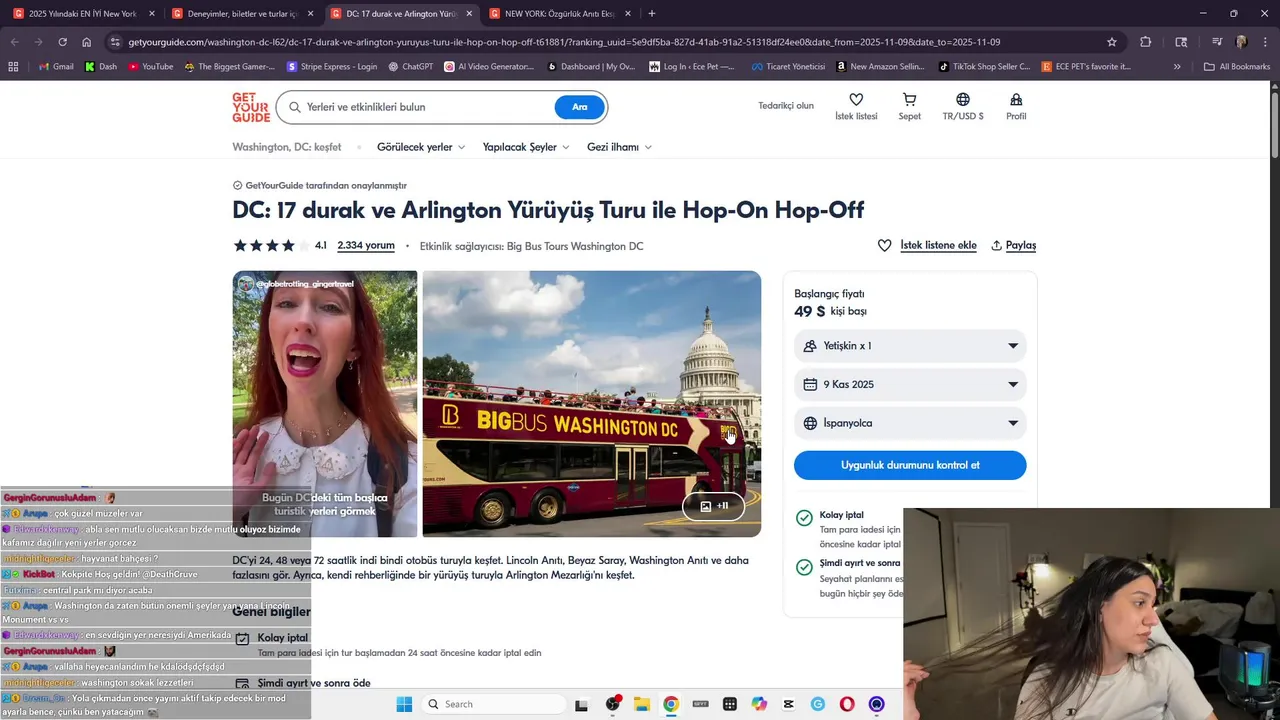
Task: Click the page vertical scrollbar
Action: pyautogui.click(x=1274, y=120)
